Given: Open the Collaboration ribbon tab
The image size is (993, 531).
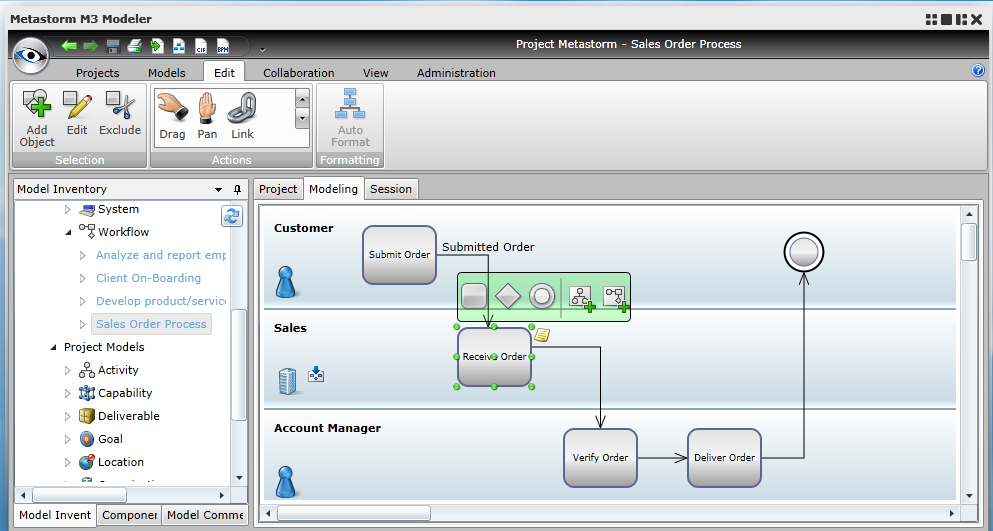Looking at the screenshot, I should (x=299, y=73).
